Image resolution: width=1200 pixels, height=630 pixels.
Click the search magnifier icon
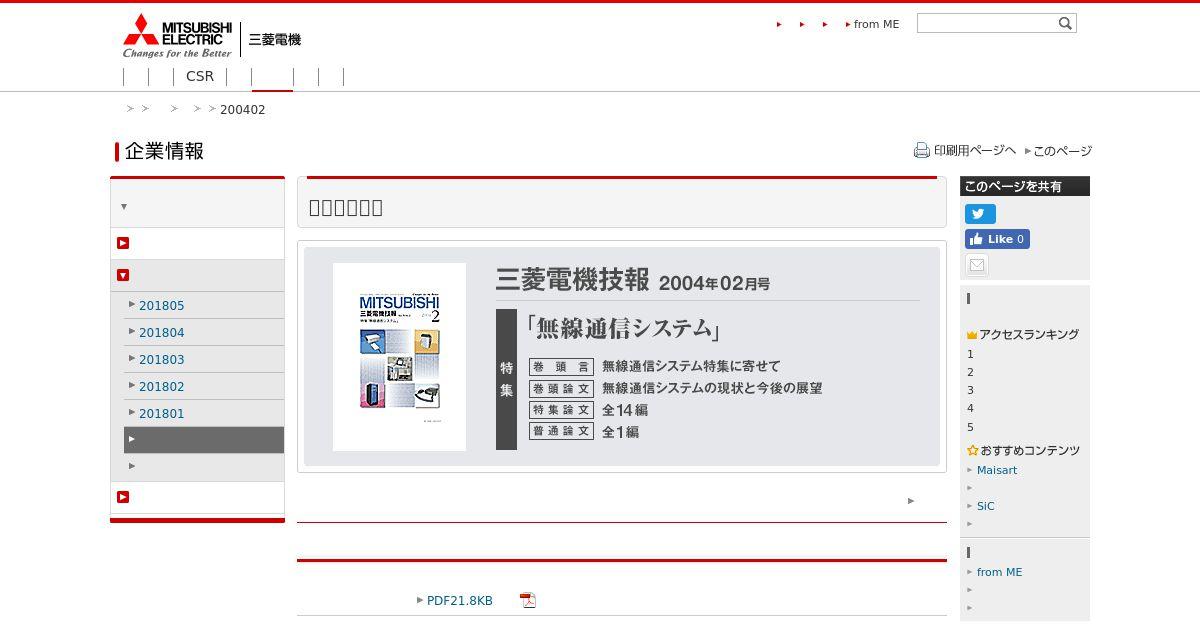pyautogui.click(x=1065, y=23)
